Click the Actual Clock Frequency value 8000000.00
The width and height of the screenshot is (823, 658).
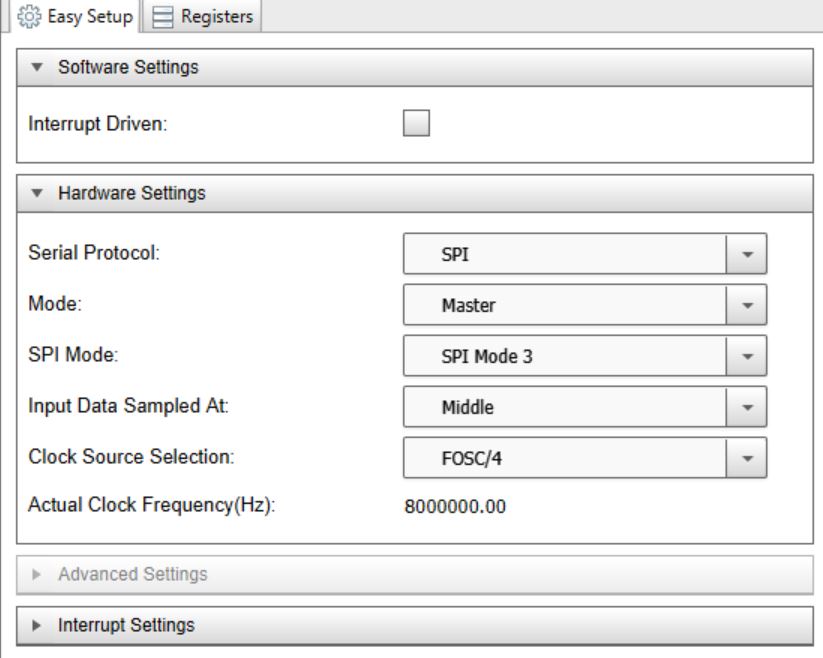(x=455, y=507)
